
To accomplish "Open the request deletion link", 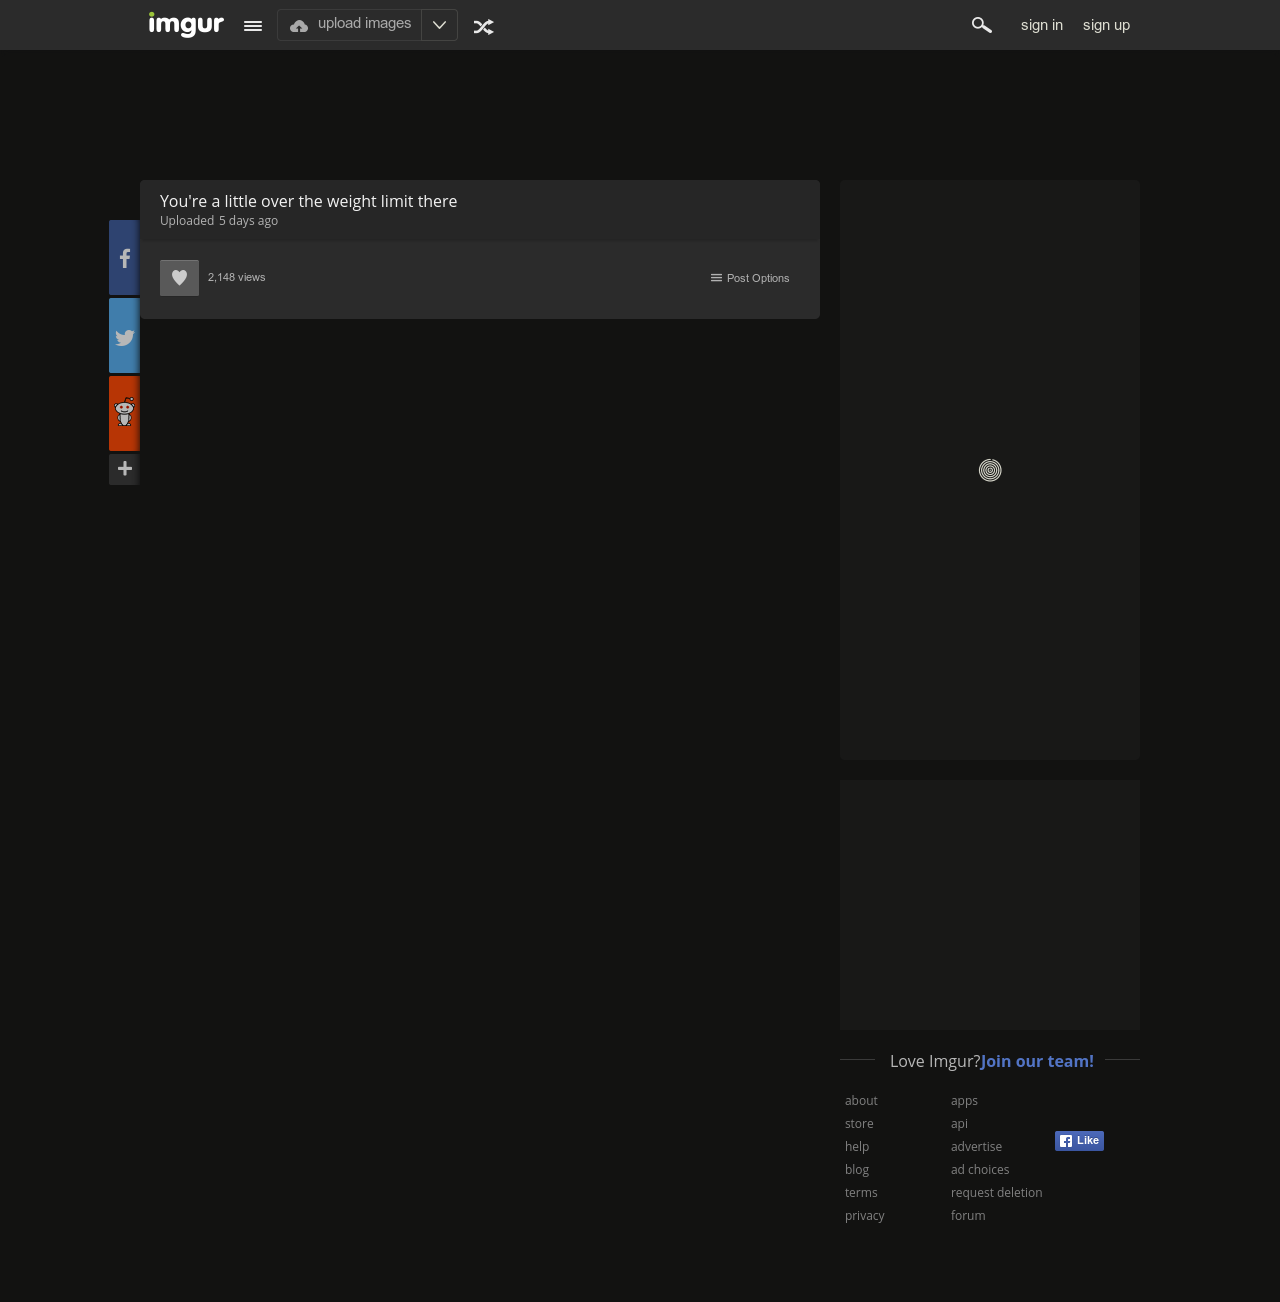I will [996, 1193].
